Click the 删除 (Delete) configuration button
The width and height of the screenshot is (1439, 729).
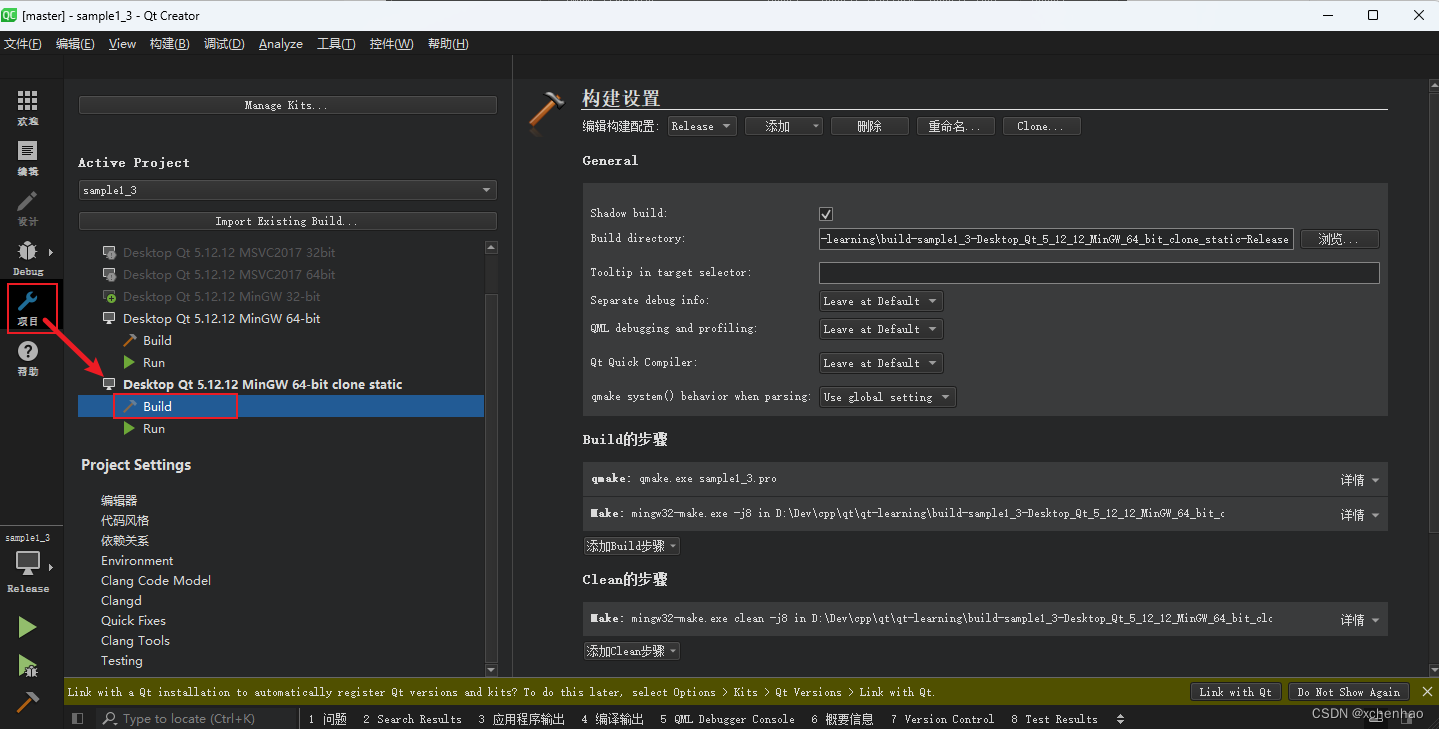(x=869, y=126)
